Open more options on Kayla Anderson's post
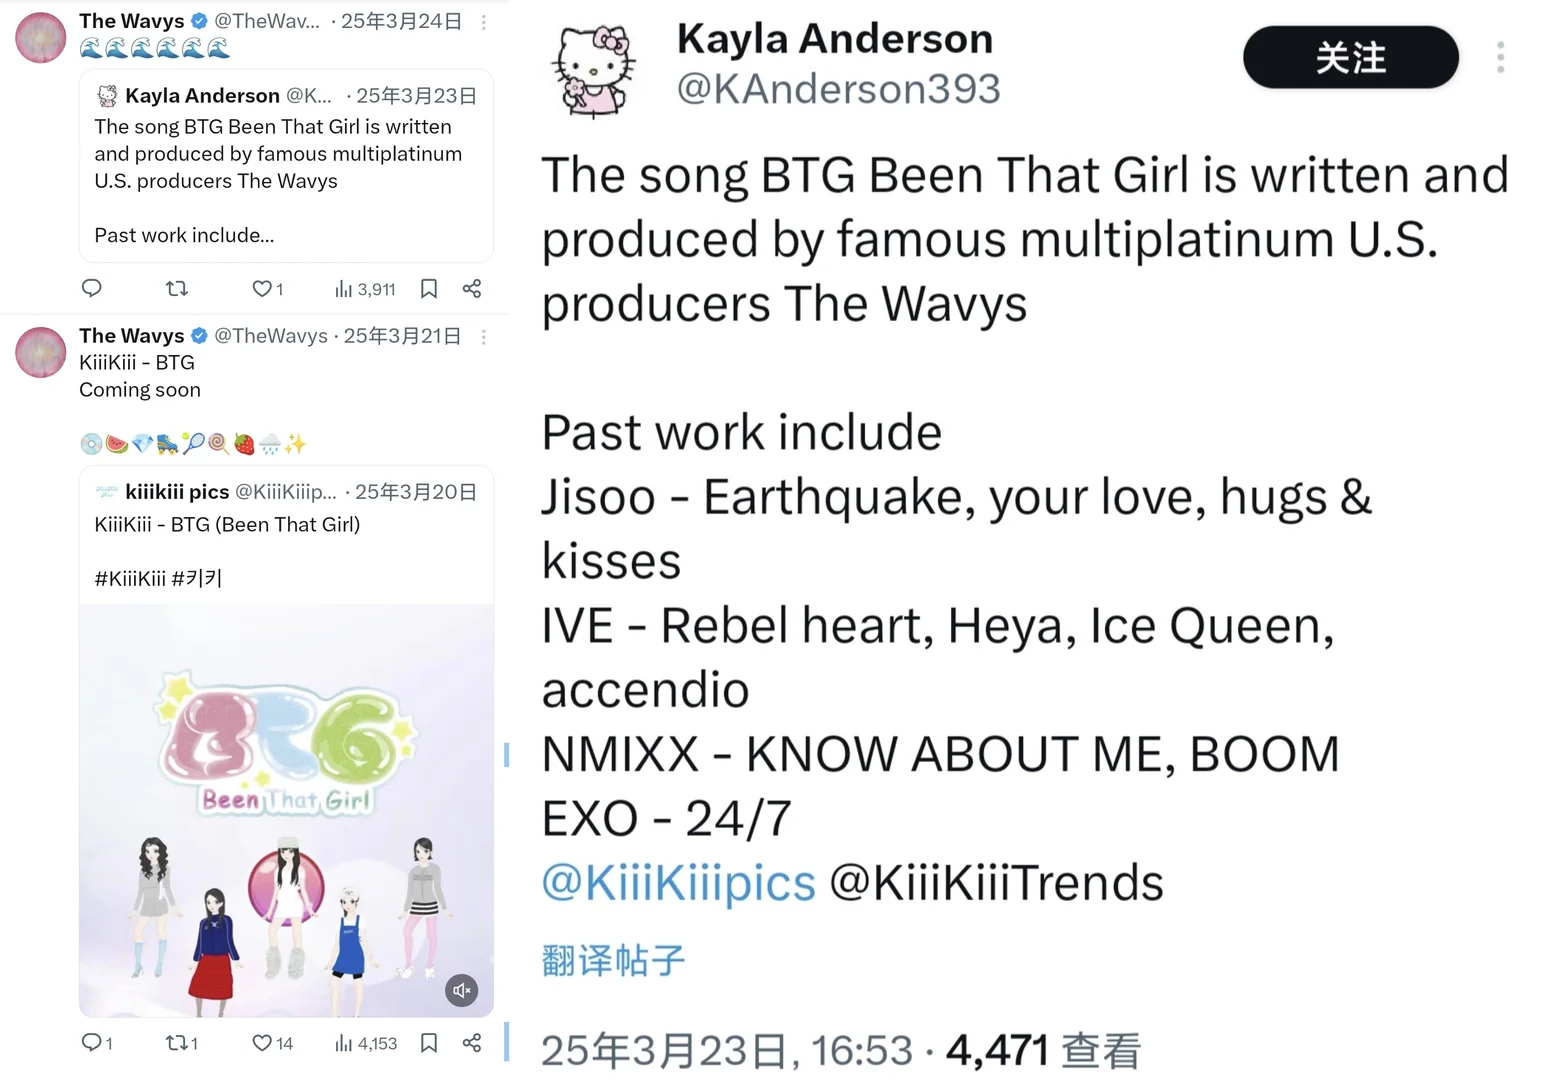This screenshot has height=1080, width=1553. [x=1500, y=57]
